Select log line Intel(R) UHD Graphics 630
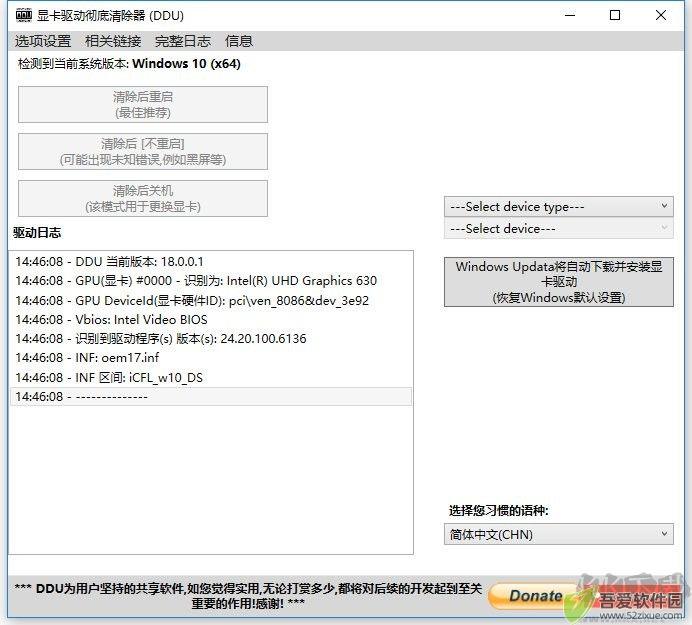 [211, 281]
